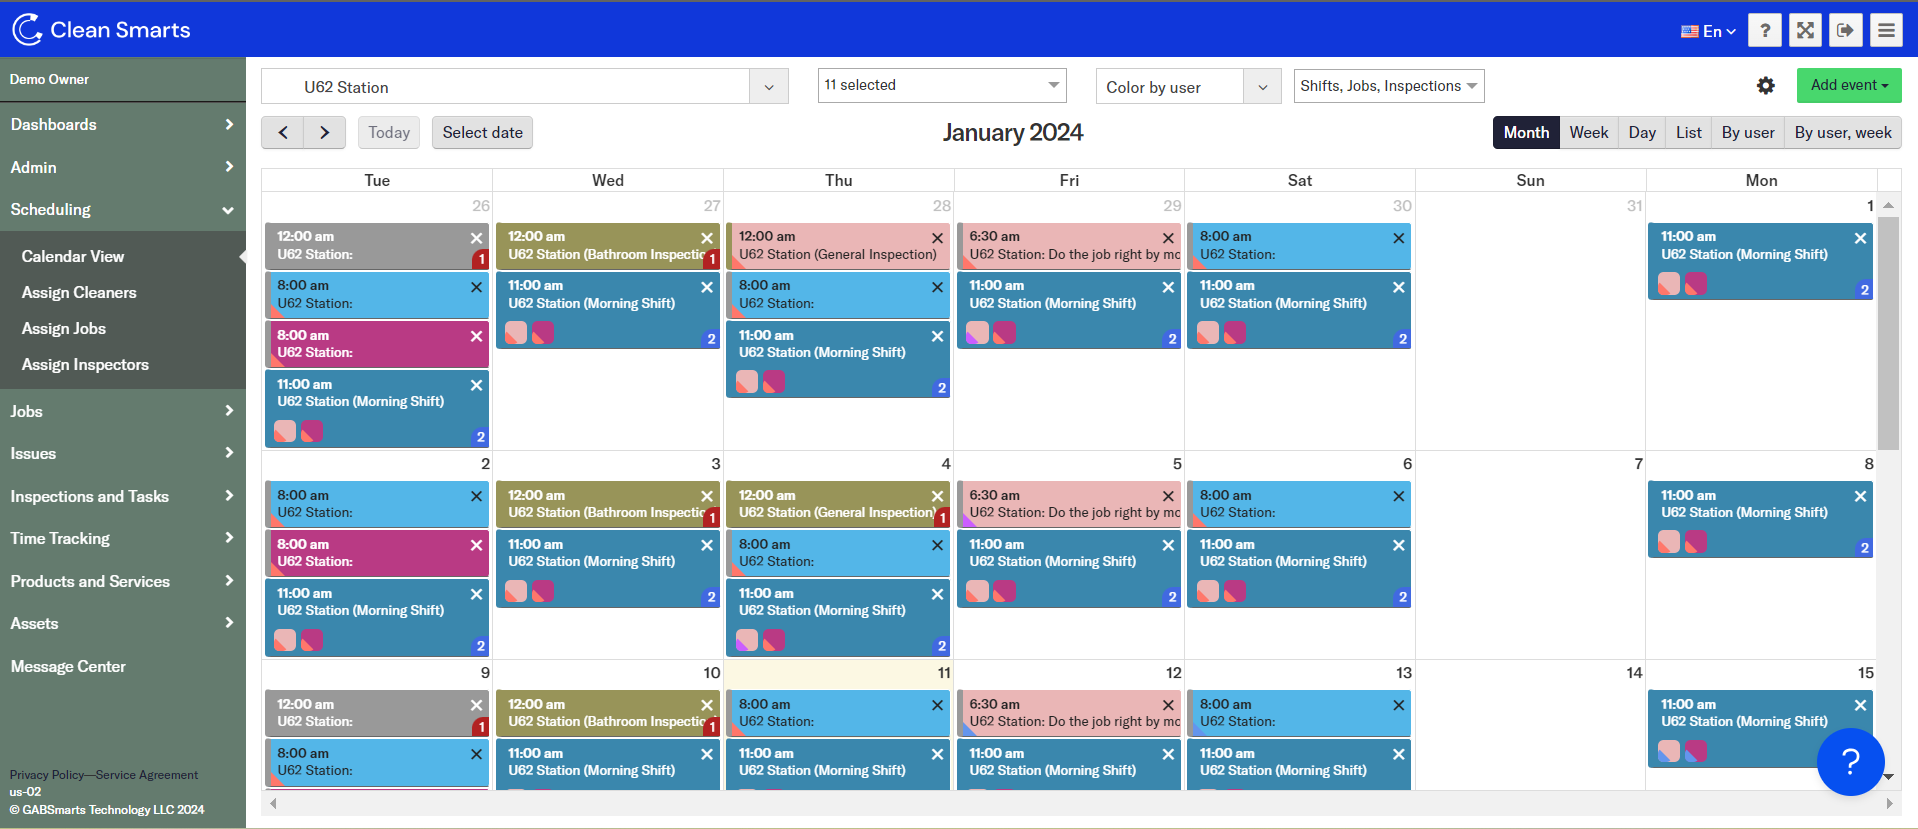Click the help question mark icon in header
The width and height of the screenshot is (1918, 829).
click(x=1765, y=31)
